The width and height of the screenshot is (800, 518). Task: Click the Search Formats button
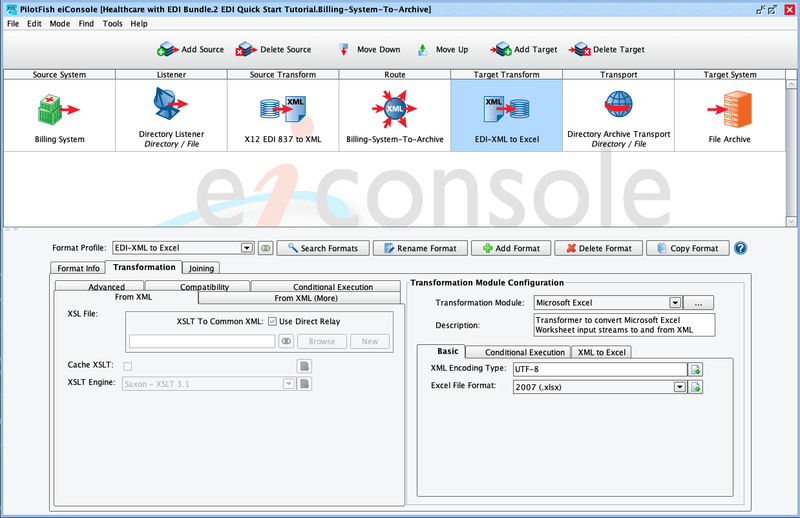pos(323,248)
